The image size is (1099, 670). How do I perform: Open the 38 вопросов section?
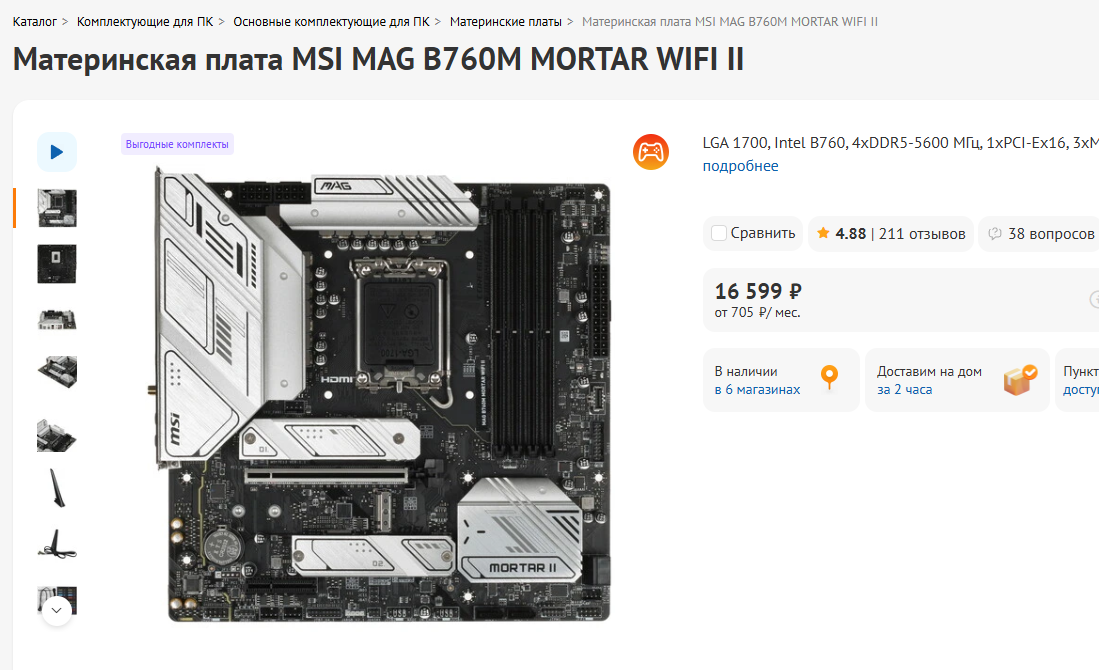(1051, 234)
